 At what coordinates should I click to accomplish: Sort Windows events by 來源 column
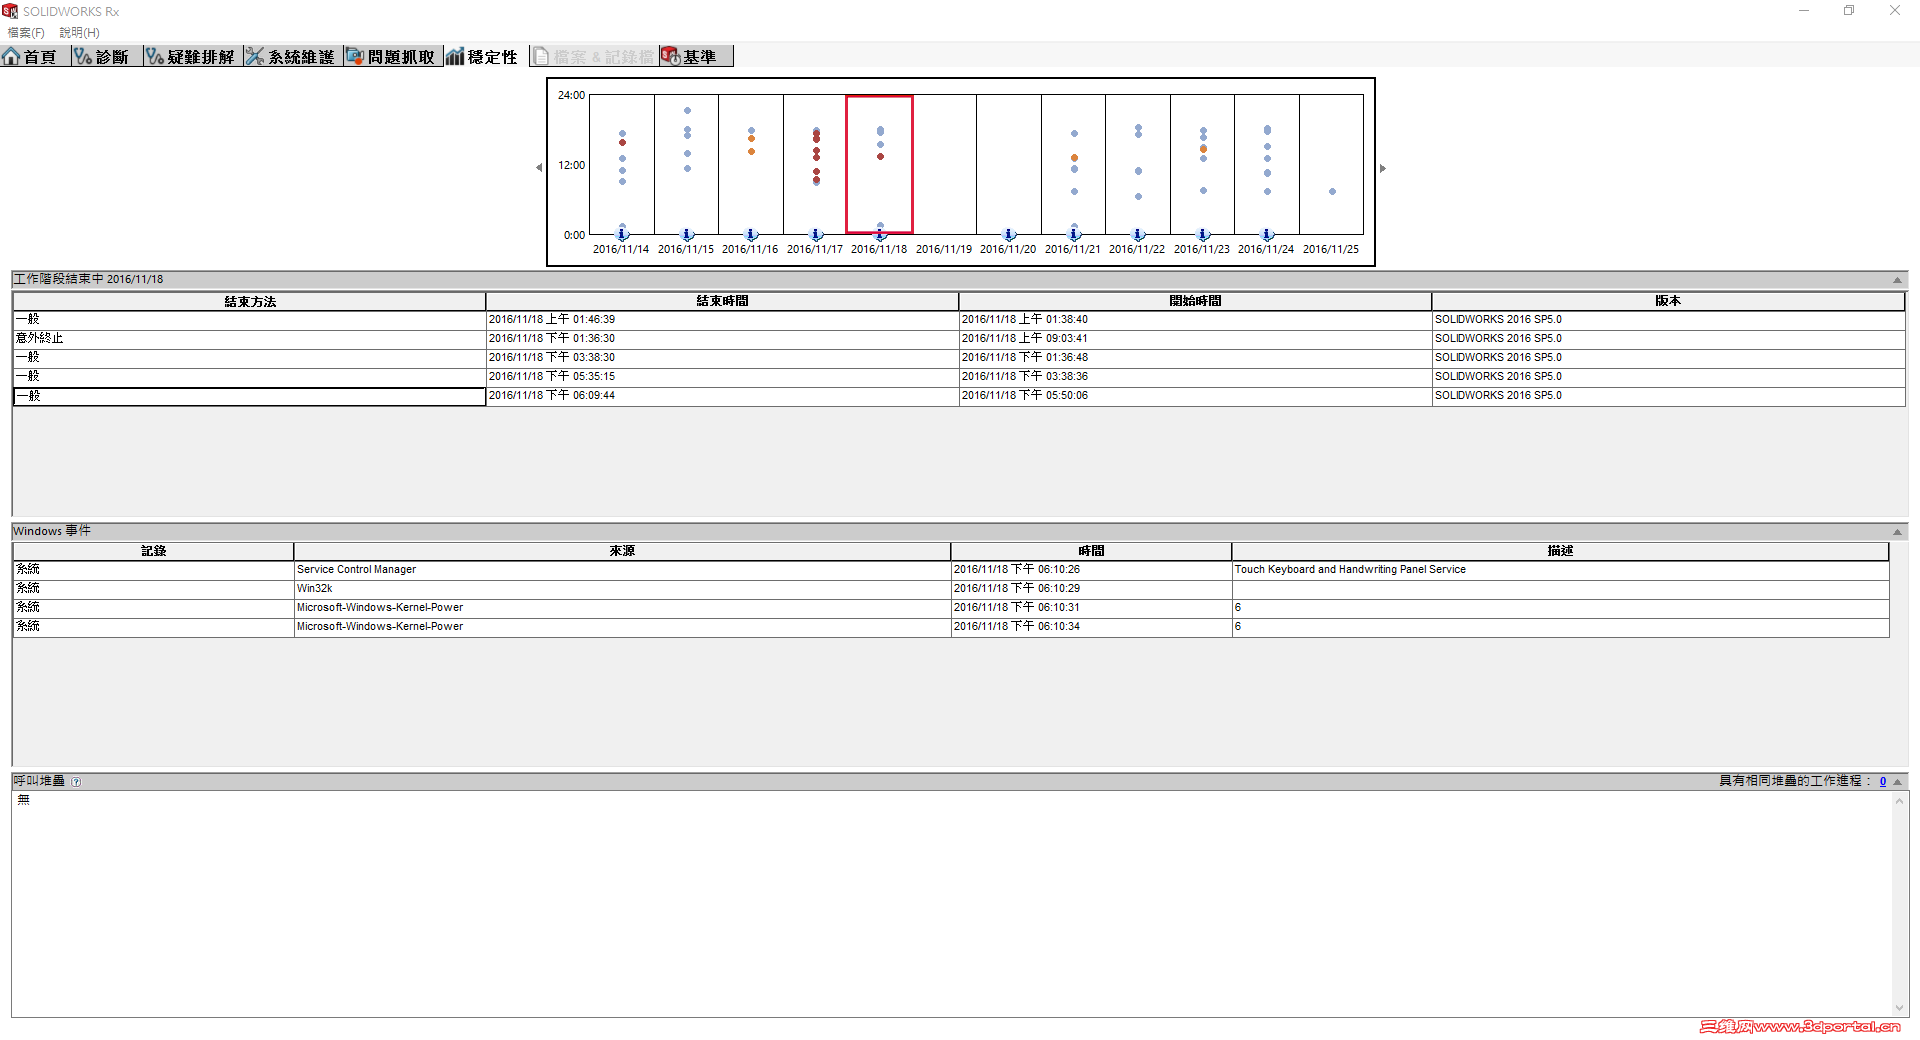click(622, 551)
